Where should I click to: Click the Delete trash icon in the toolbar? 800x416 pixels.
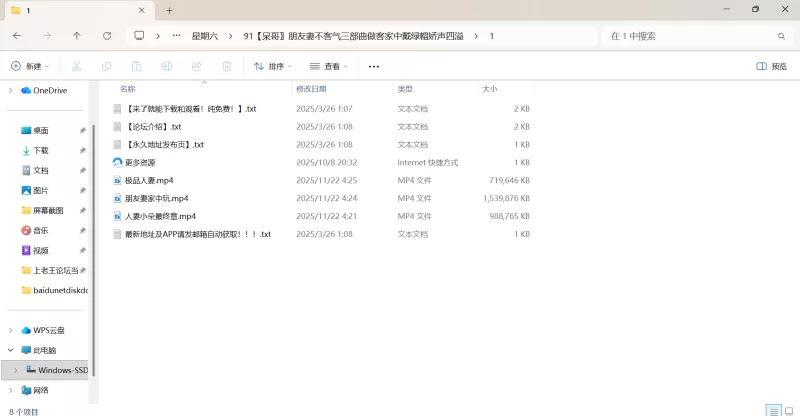pos(227,66)
